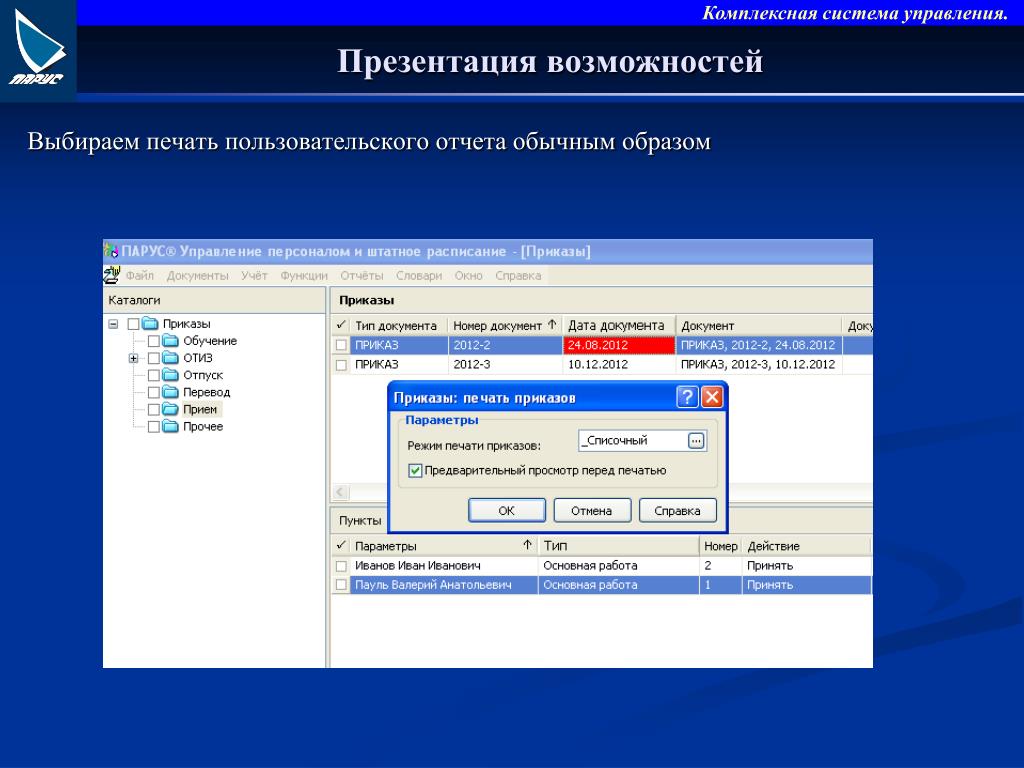The image size is (1024, 768).
Task: Open the Документы menu
Action: 197,276
